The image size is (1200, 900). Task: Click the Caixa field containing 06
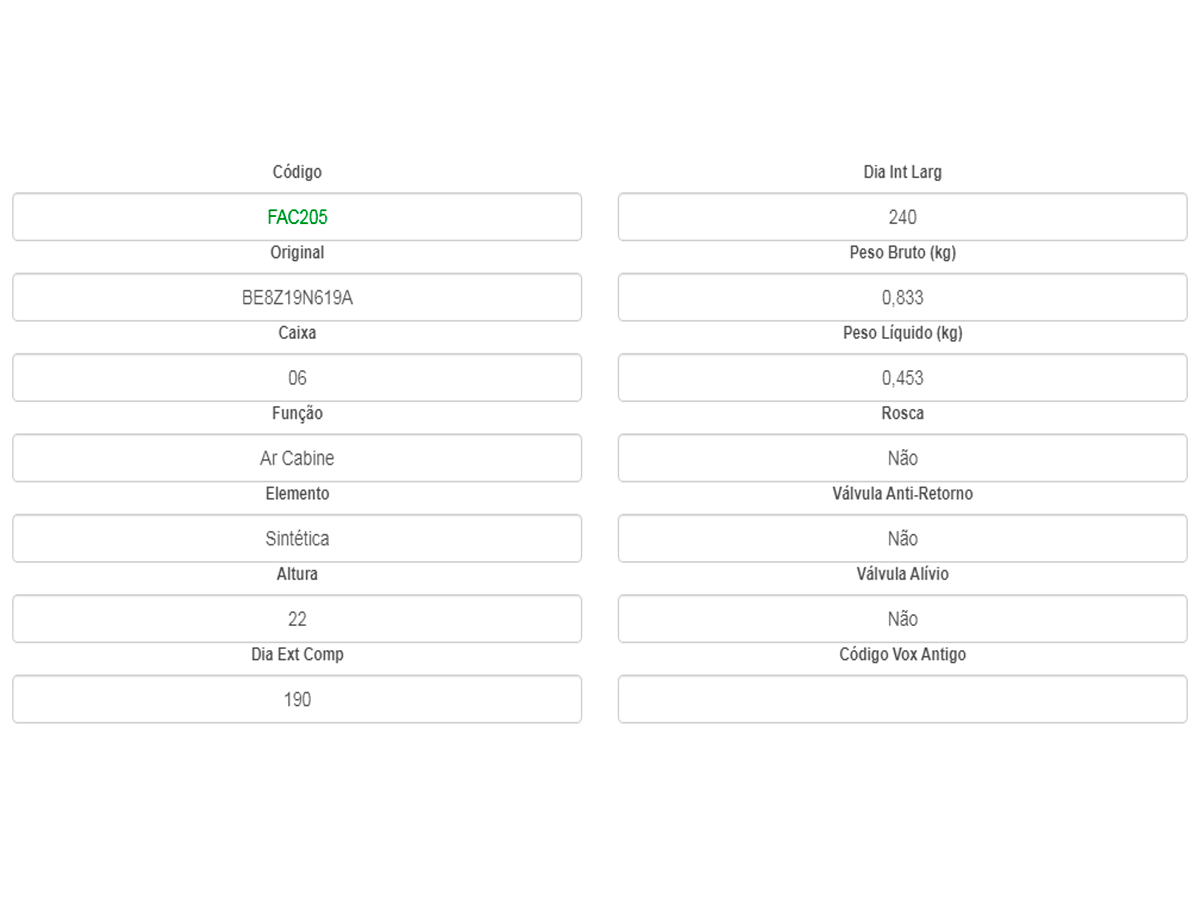[x=297, y=378]
